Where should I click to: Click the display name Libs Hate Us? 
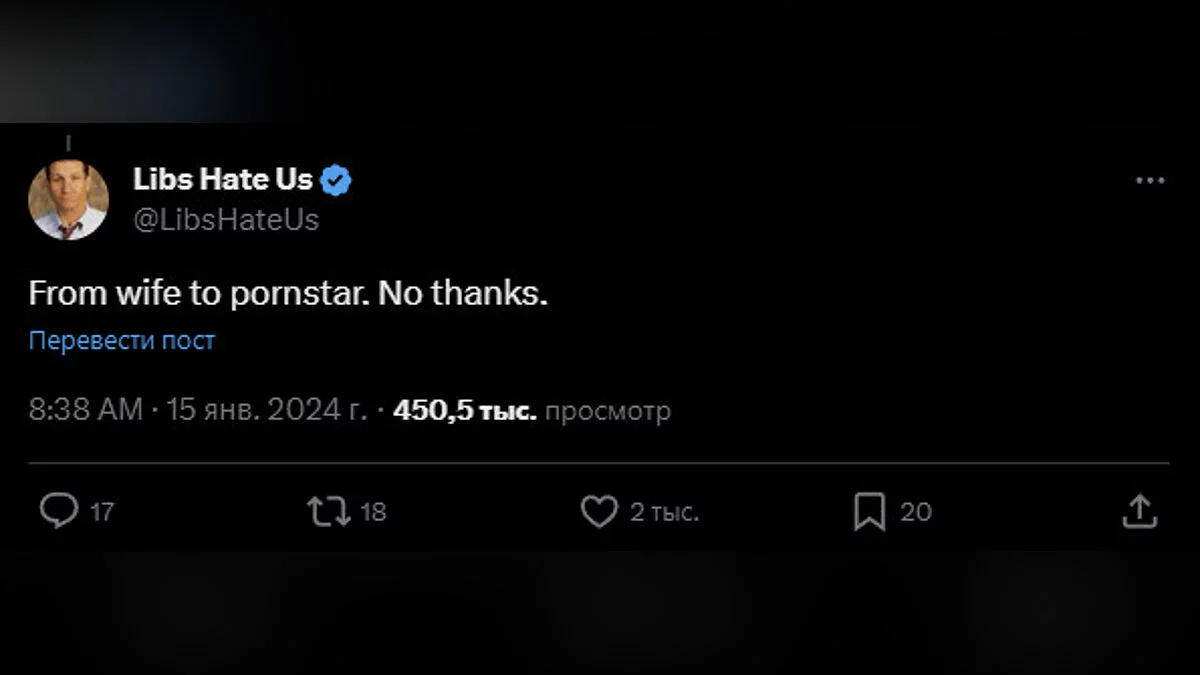tap(222, 180)
